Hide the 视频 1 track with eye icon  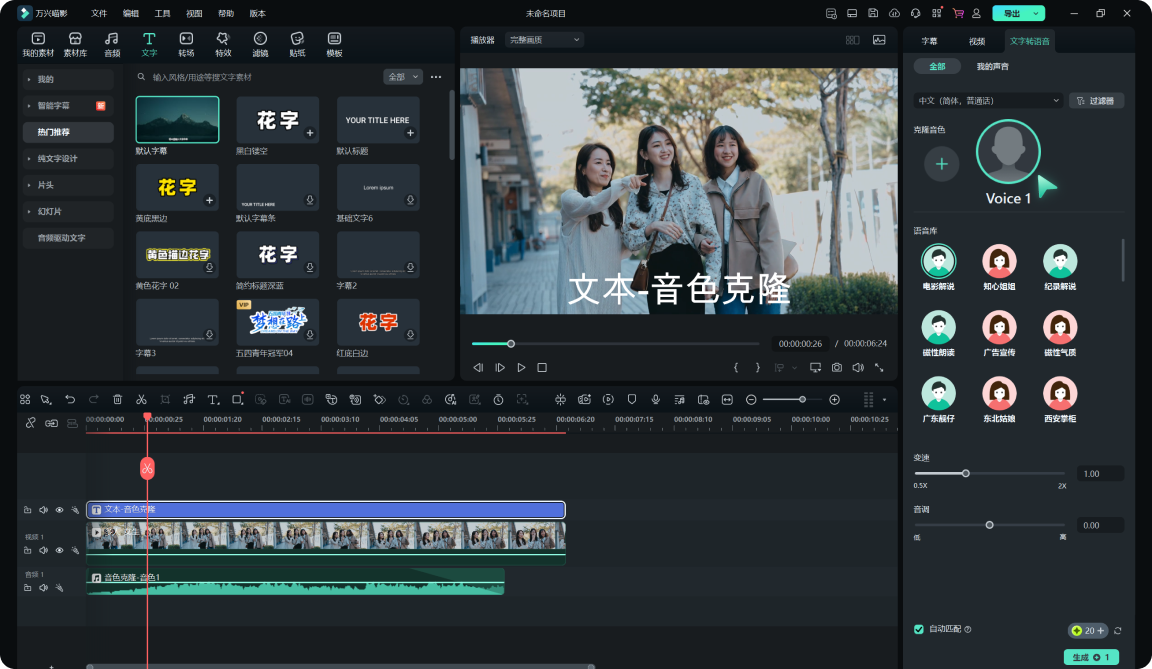tap(59, 550)
